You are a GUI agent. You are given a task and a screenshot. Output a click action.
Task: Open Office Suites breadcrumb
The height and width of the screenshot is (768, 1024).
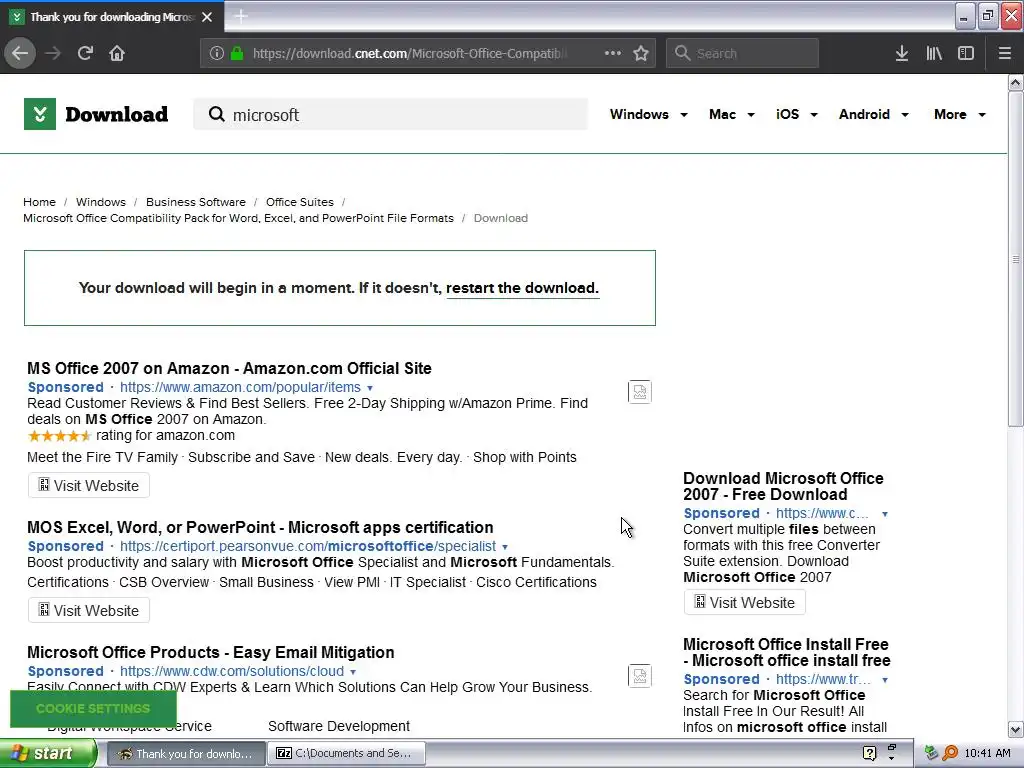coord(300,202)
